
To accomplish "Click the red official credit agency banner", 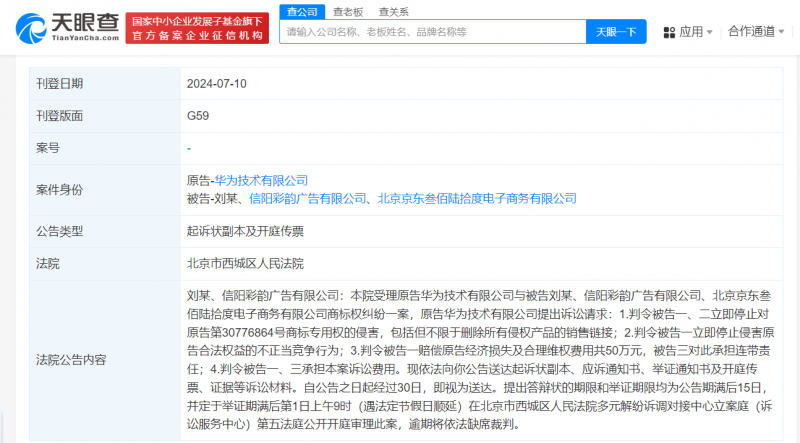I will coord(198,27).
